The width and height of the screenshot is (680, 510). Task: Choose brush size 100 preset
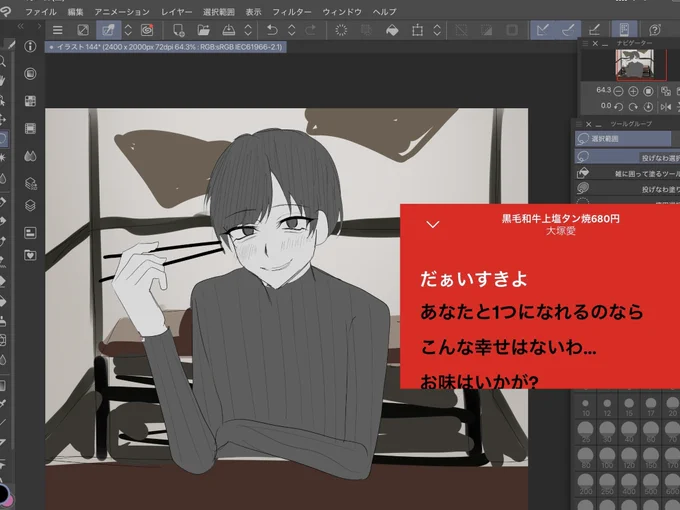coord(607,459)
